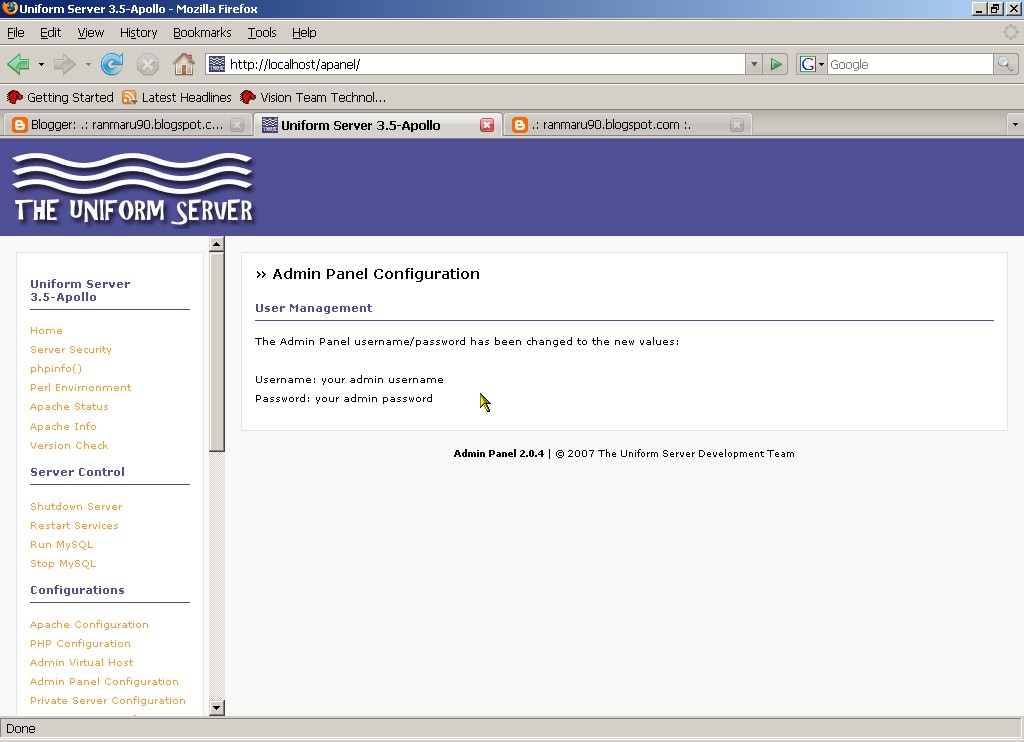Switch to the Blogger ranmaru90 tab
Image resolution: width=1024 pixels, height=742 pixels.
click(125, 125)
